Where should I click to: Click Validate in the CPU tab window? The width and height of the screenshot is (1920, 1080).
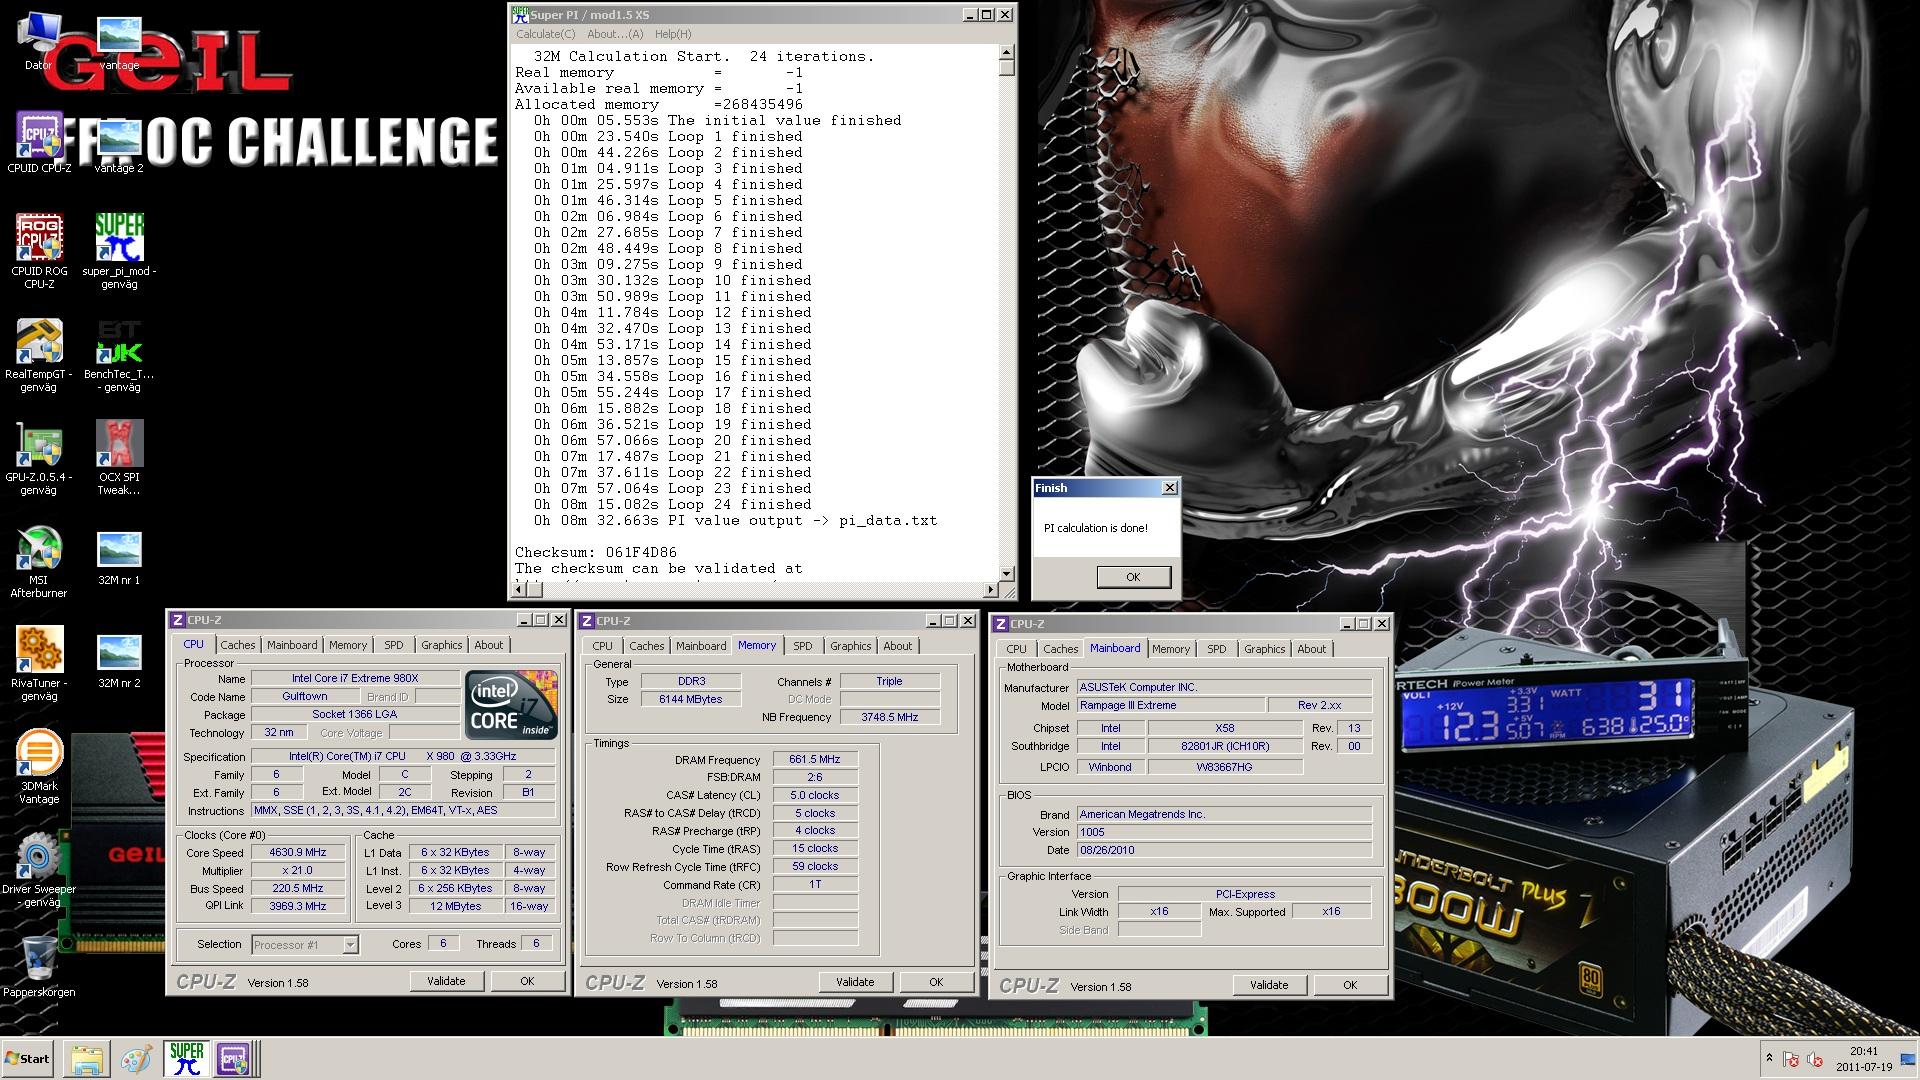point(446,981)
